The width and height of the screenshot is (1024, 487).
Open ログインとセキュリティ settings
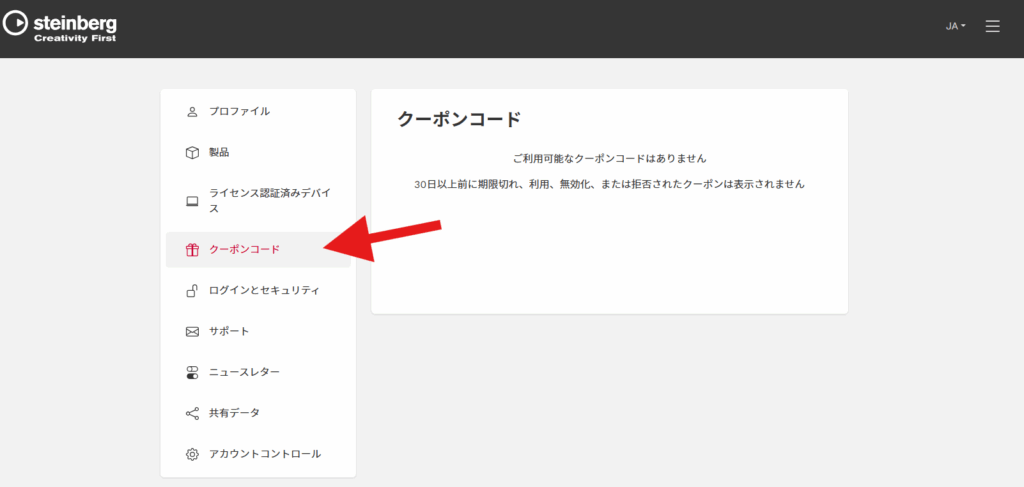pos(258,291)
